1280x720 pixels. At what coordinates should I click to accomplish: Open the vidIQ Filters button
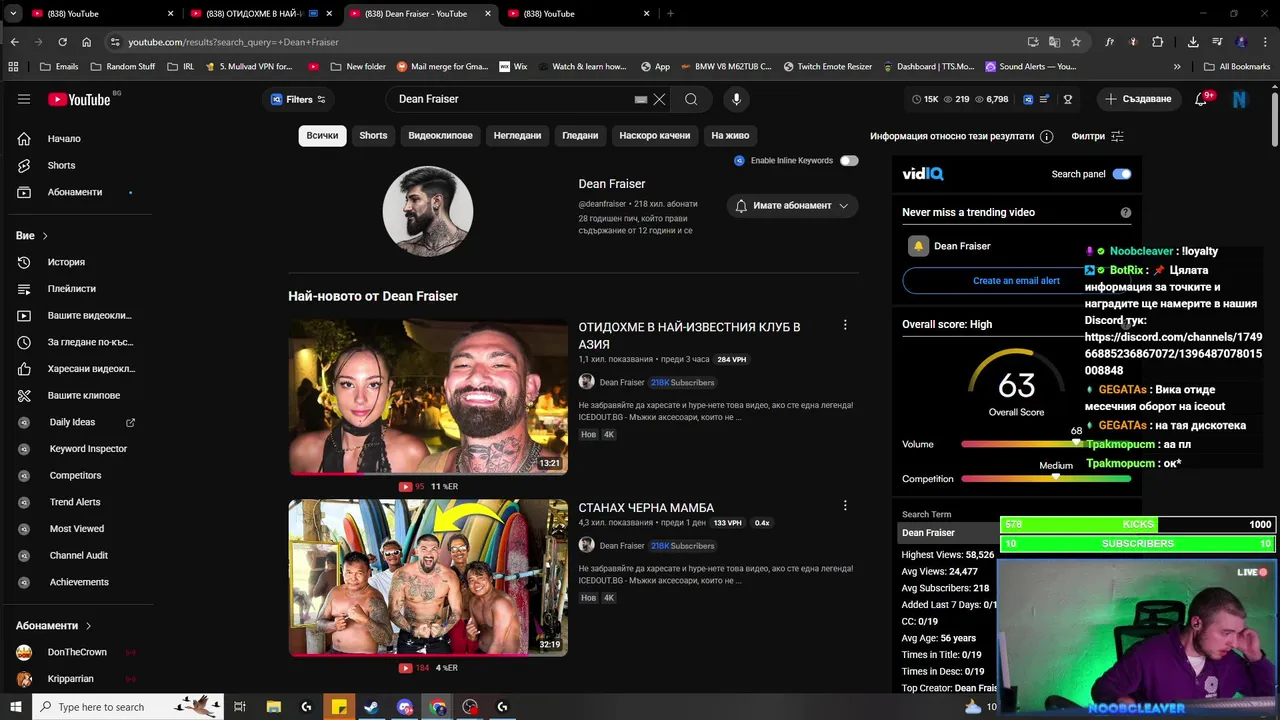tap(299, 99)
